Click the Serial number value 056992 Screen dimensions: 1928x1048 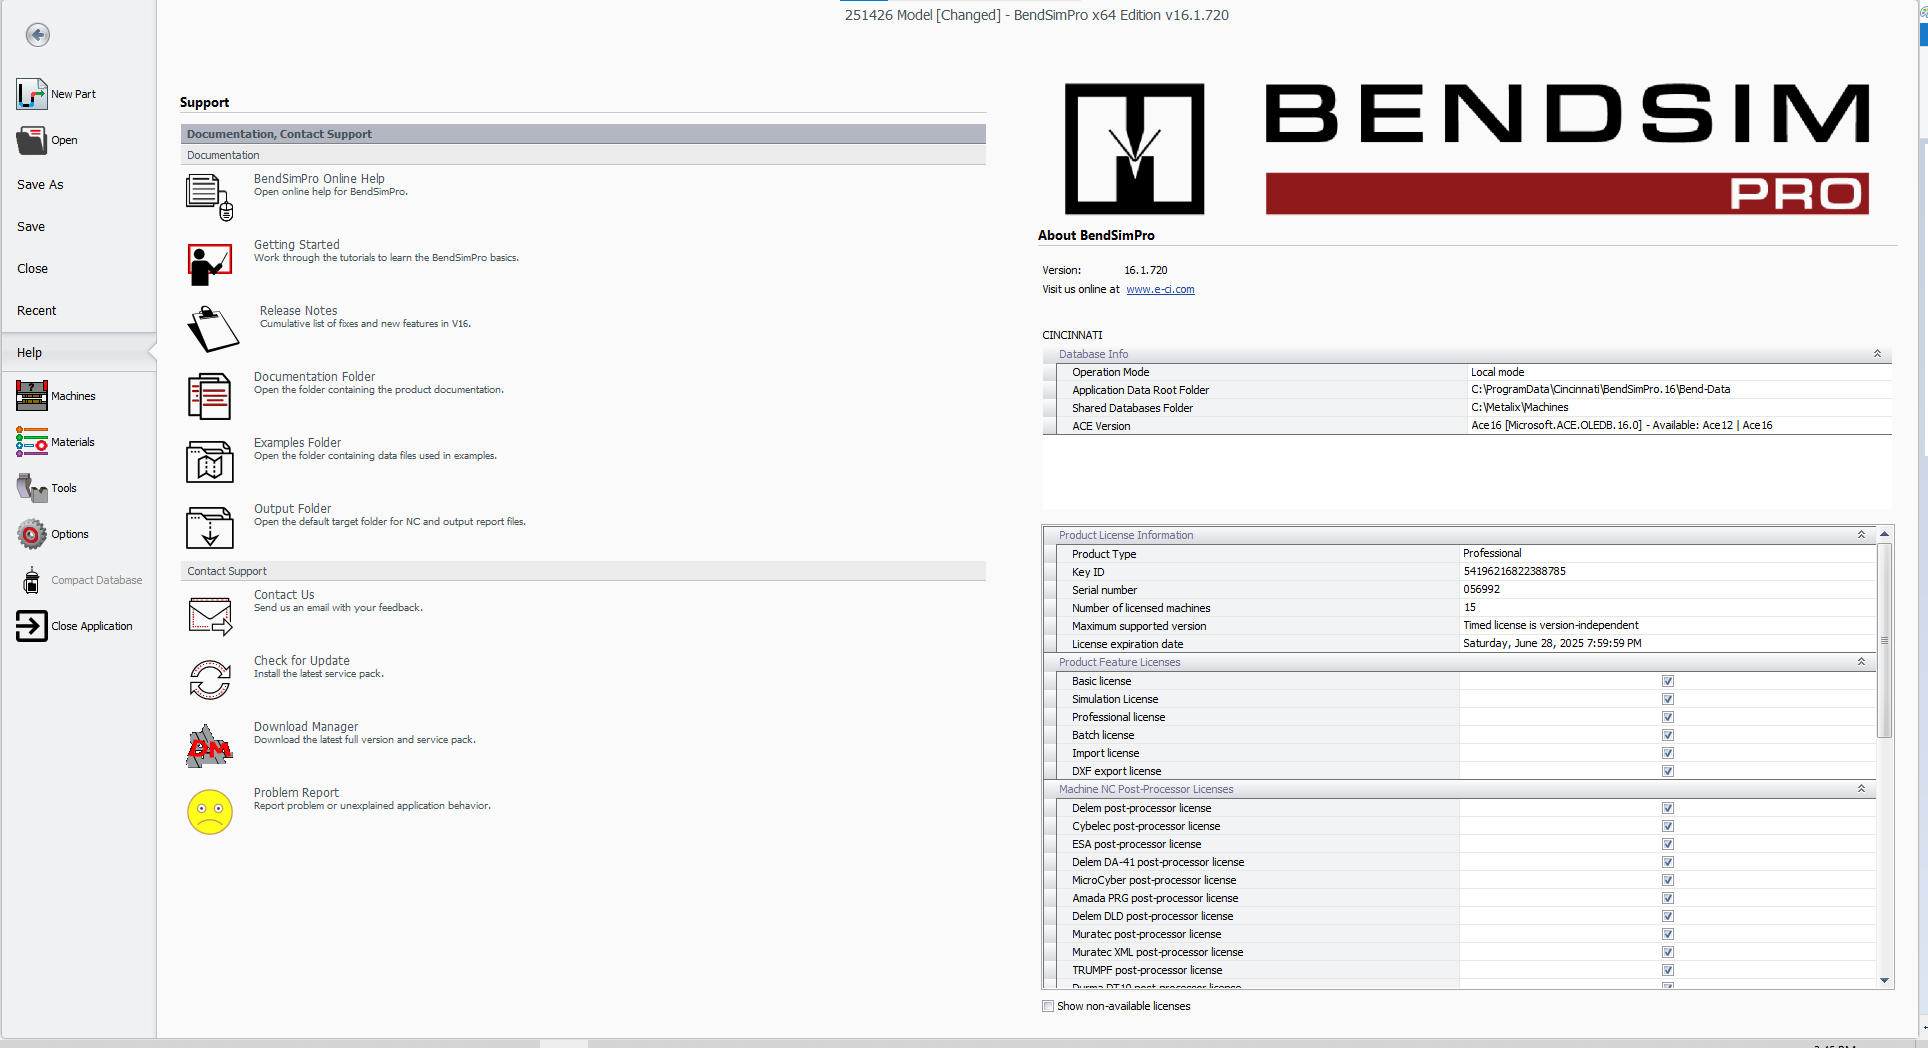(1481, 590)
